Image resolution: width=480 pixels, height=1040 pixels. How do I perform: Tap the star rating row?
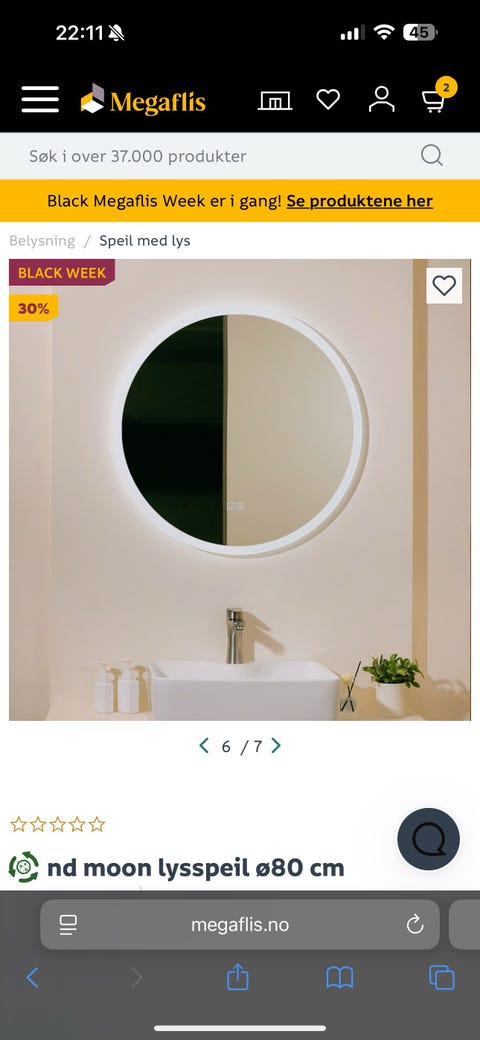click(x=58, y=824)
